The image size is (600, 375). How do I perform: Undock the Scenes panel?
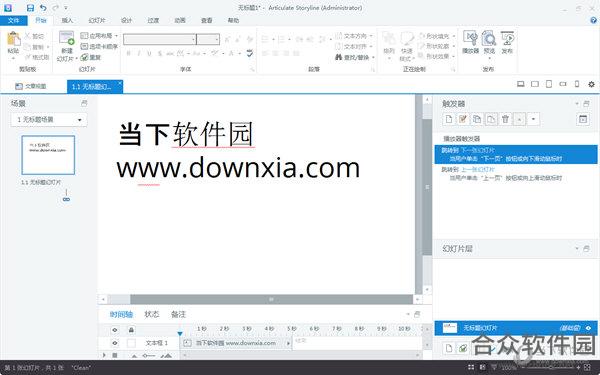(84, 103)
